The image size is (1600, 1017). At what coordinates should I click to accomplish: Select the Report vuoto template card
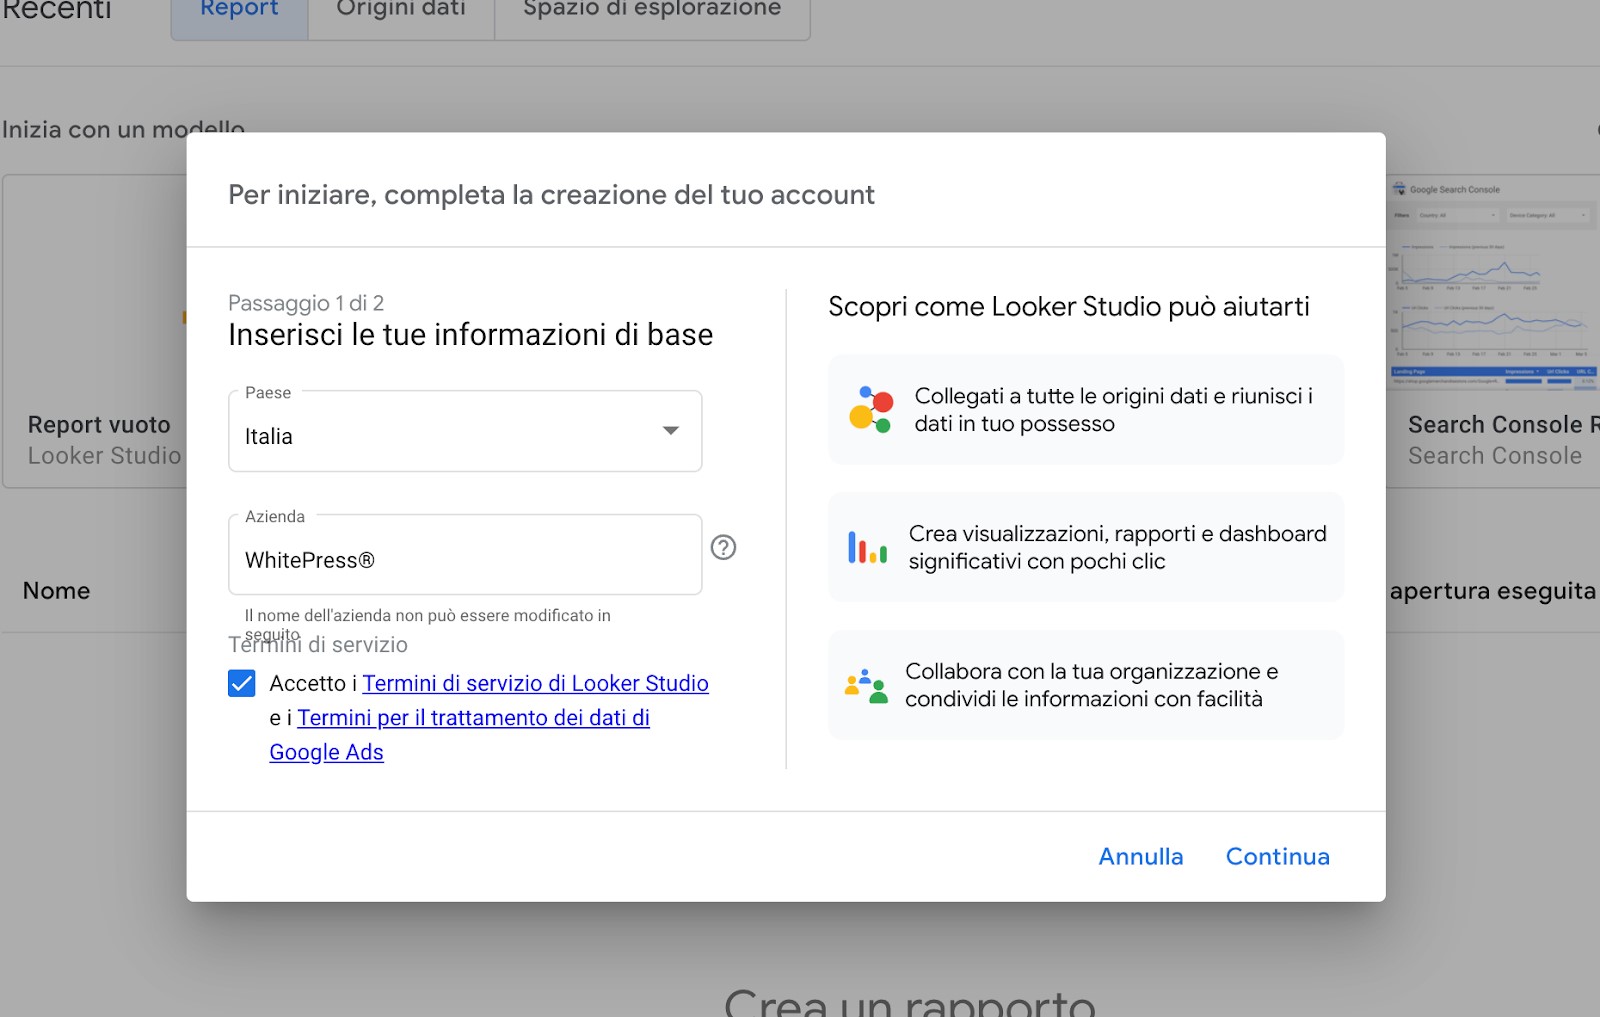point(95,331)
